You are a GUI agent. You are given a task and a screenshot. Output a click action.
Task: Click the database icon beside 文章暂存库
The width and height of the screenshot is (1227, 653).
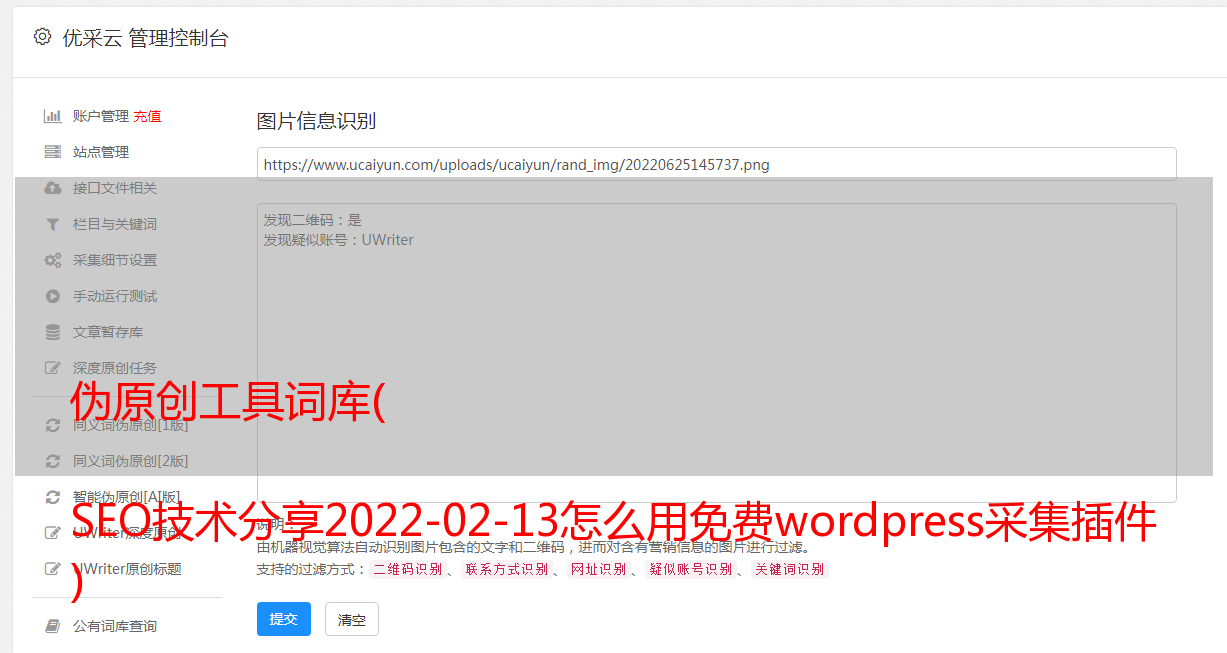(x=53, y=332)
